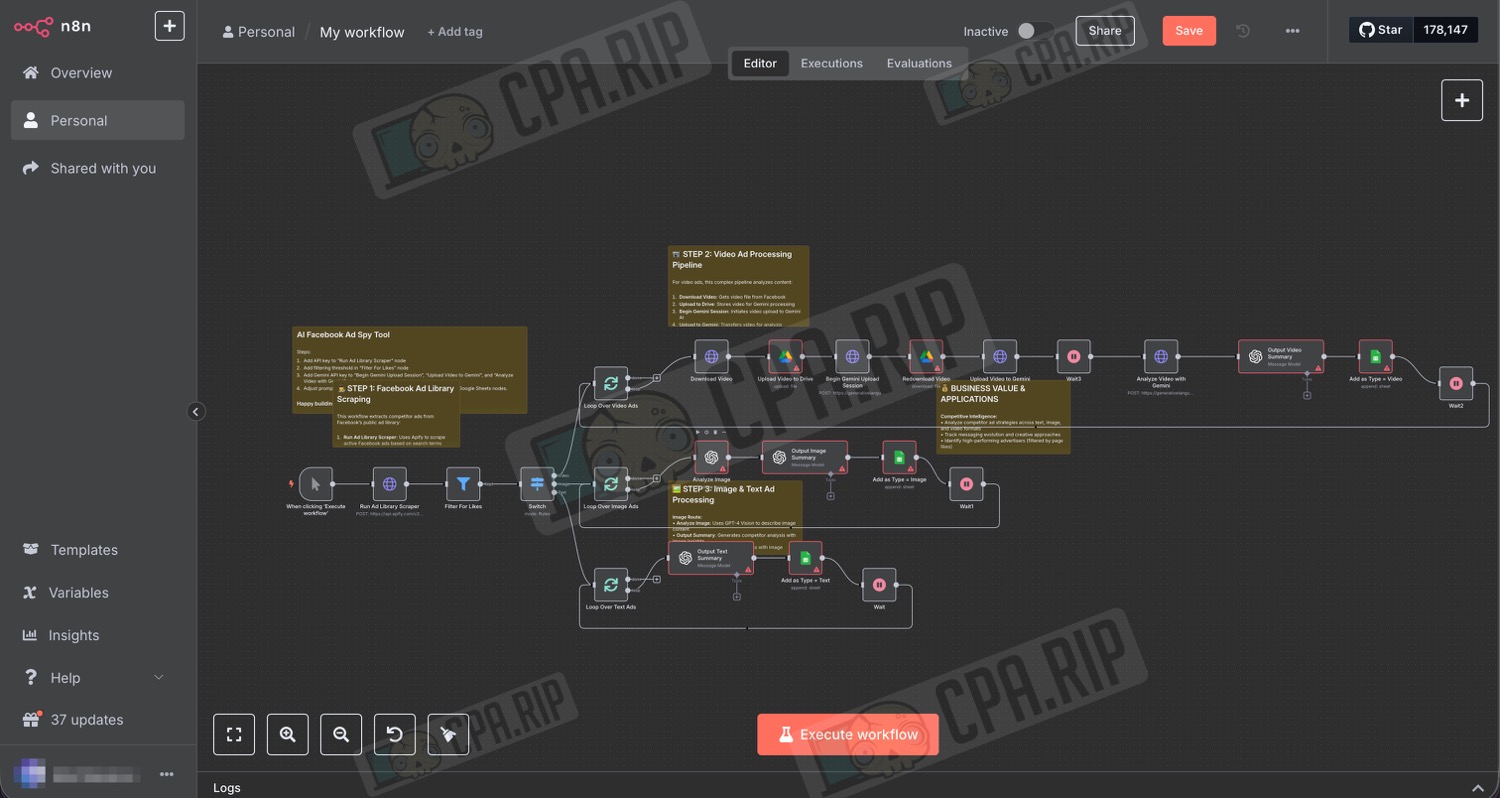This screenshot has width=1500, height=798.
Task: Click the Add tag link
Action: click(455, 32)
